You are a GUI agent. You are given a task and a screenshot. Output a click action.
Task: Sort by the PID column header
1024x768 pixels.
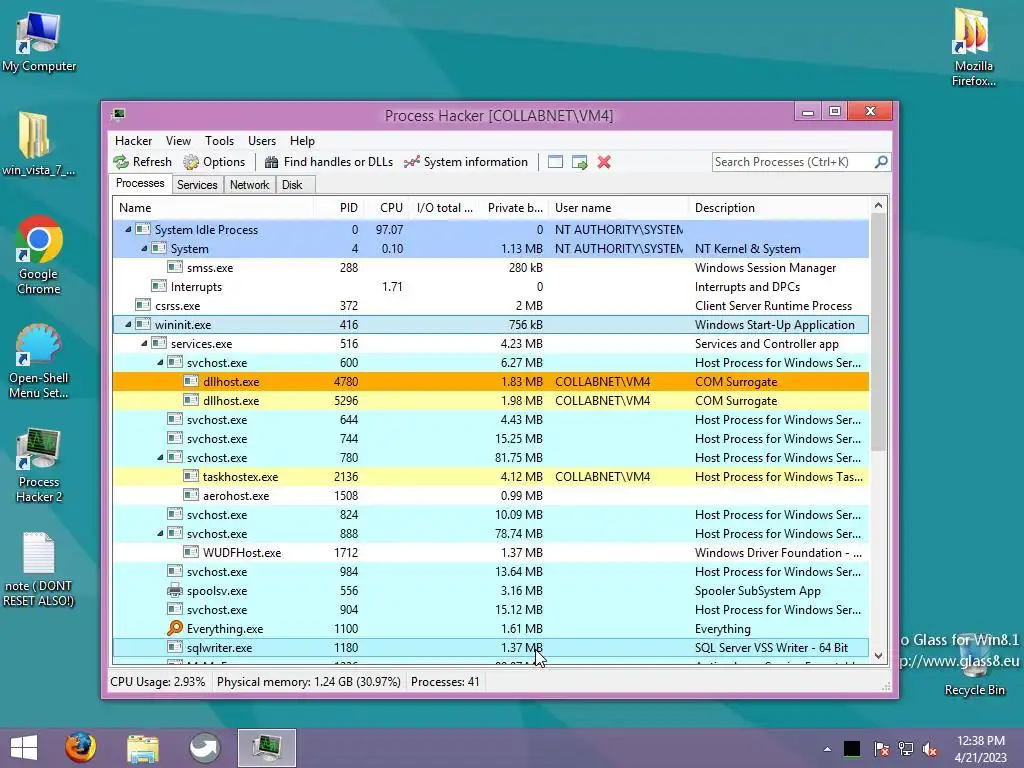[x=339, y=208]
